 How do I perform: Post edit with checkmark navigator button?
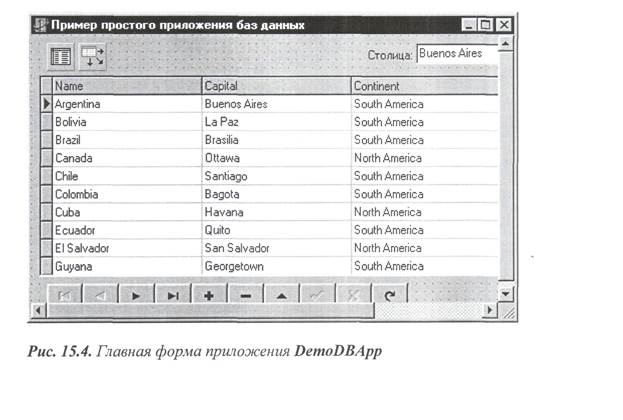point(317,295)
